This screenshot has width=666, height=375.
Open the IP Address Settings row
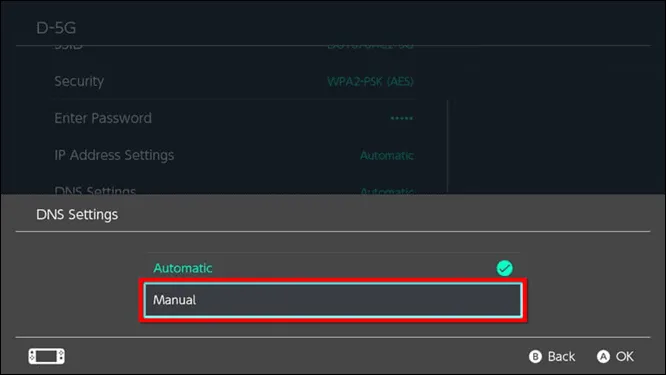click(x=234, y=155)
